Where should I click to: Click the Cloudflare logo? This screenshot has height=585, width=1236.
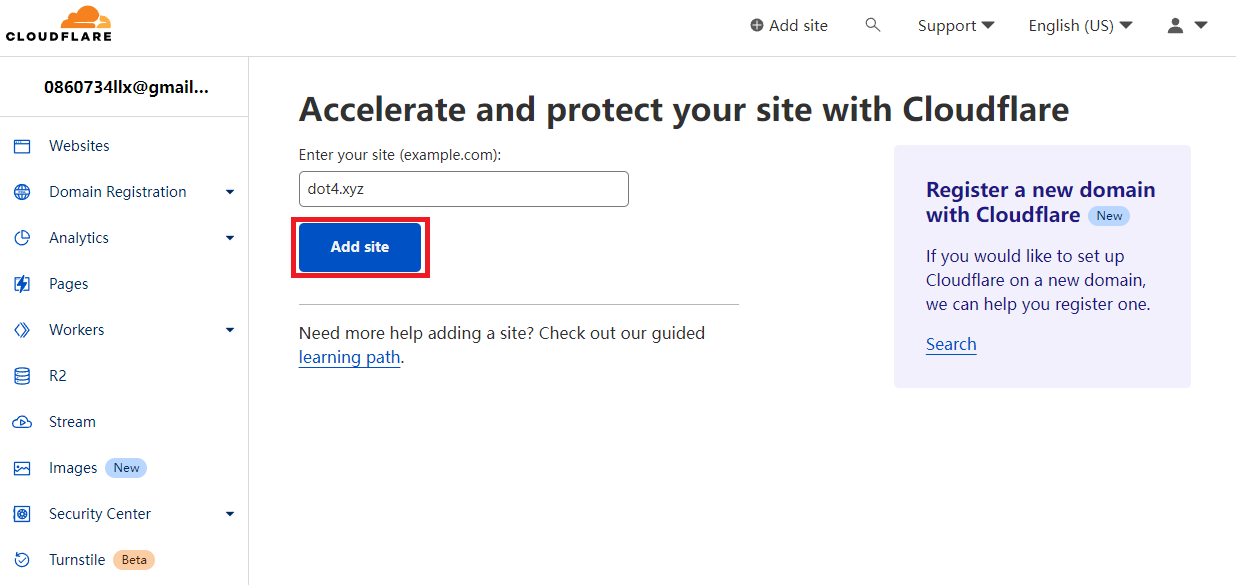59,24
